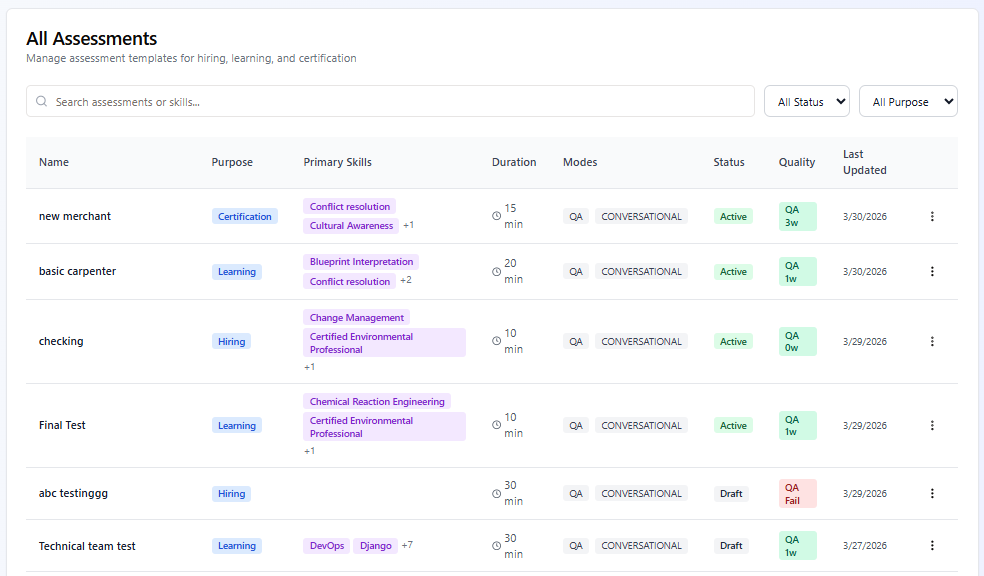Click the Search assessments or skills field
The width and height of the screenshot is (984, 576).
pyautogui.click(x=400, y=102)
